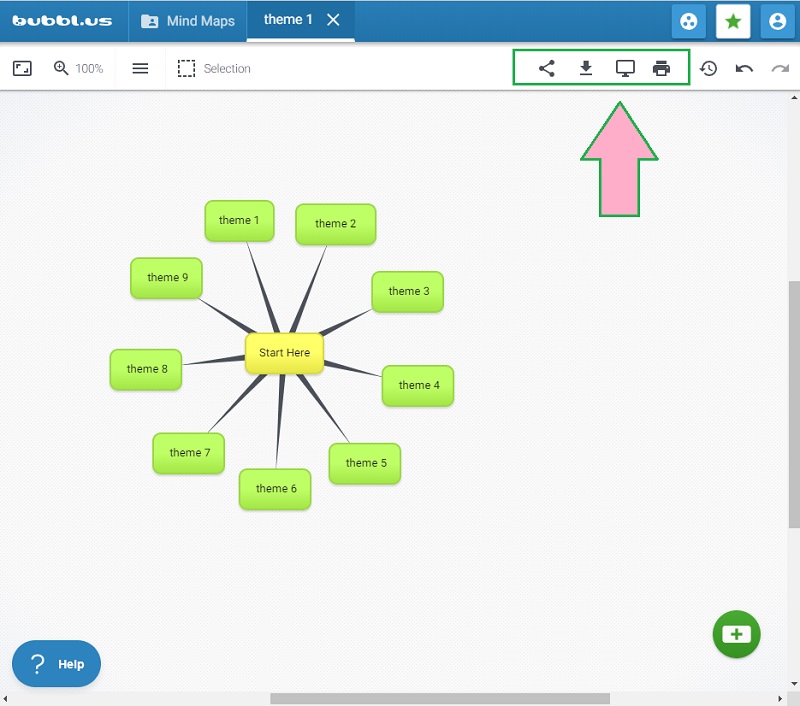Click the horizontal scrollbar thumb

tap(440, 698)
